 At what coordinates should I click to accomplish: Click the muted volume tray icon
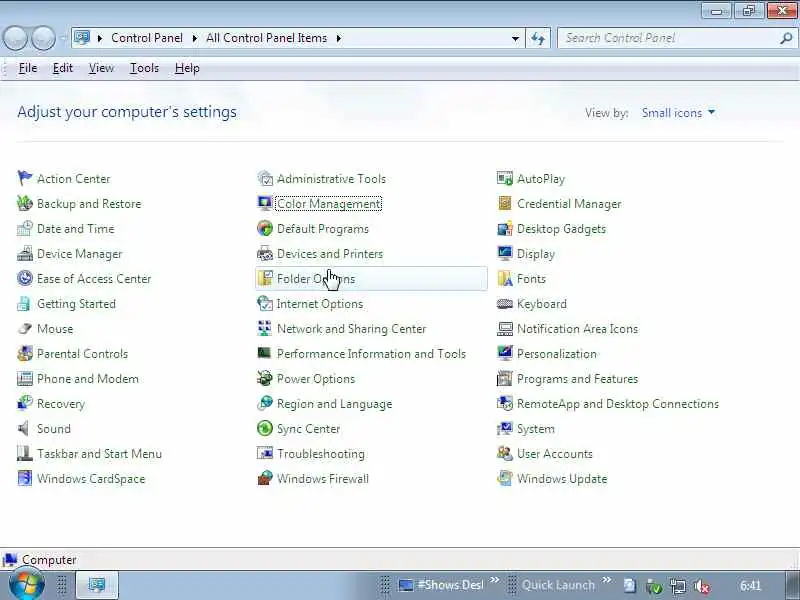point(702,586)
